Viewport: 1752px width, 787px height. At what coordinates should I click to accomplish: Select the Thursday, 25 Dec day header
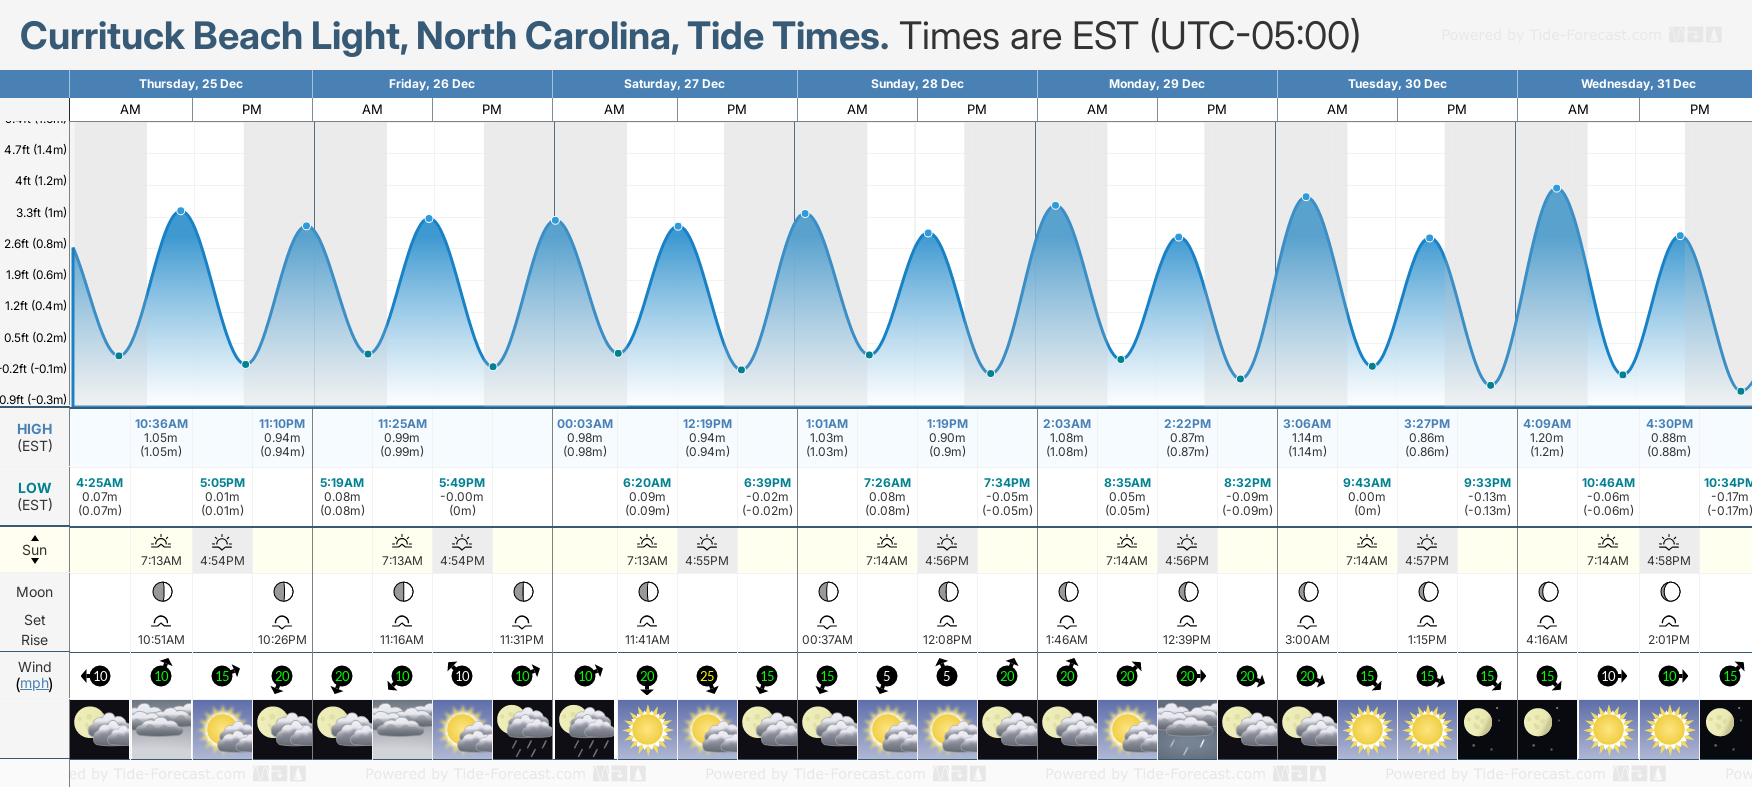click(191, 84)
